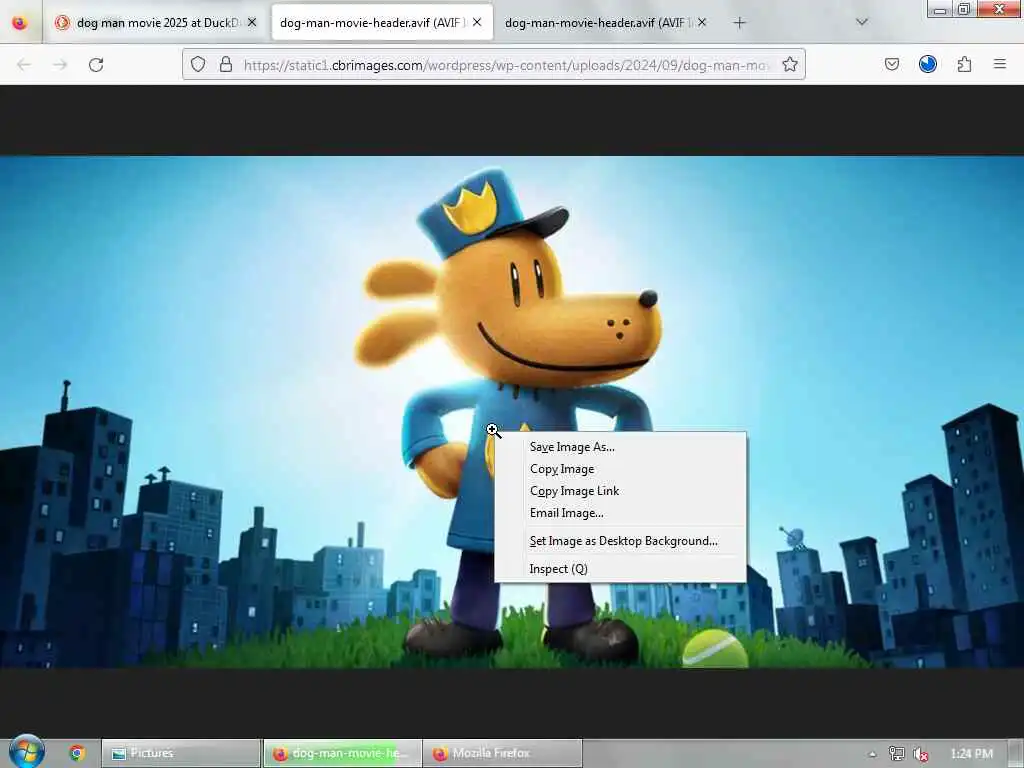Open the Firefox application menu
The height and width of the screenshot is (768, 1024).
[x=1000, y=64]
